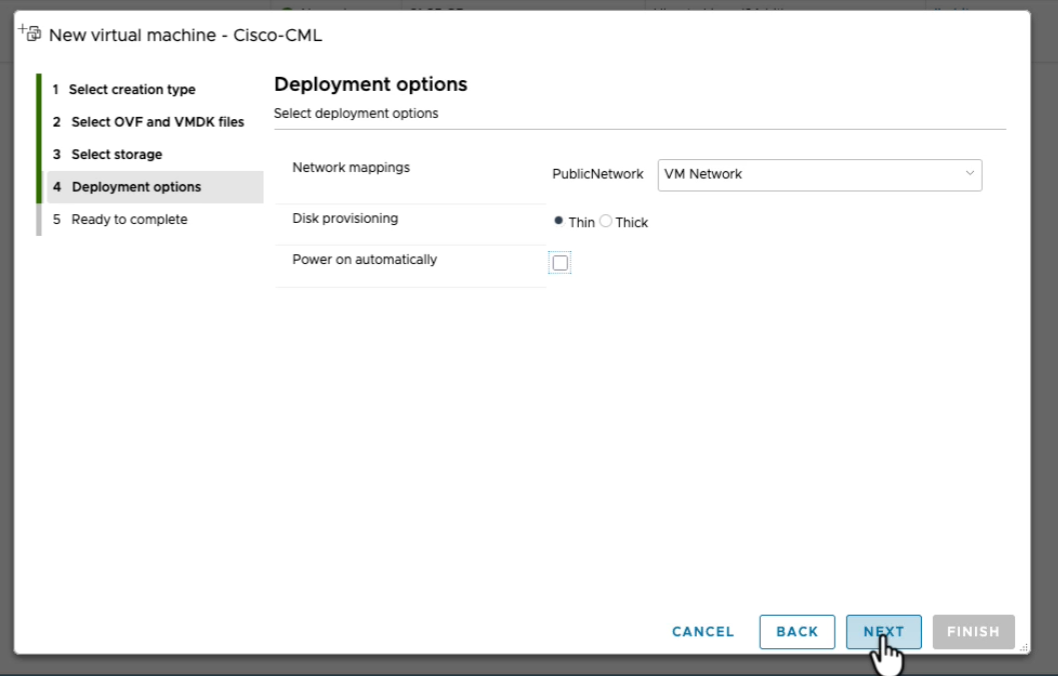Select Thick disk provisioning

[x=606, y=221]
